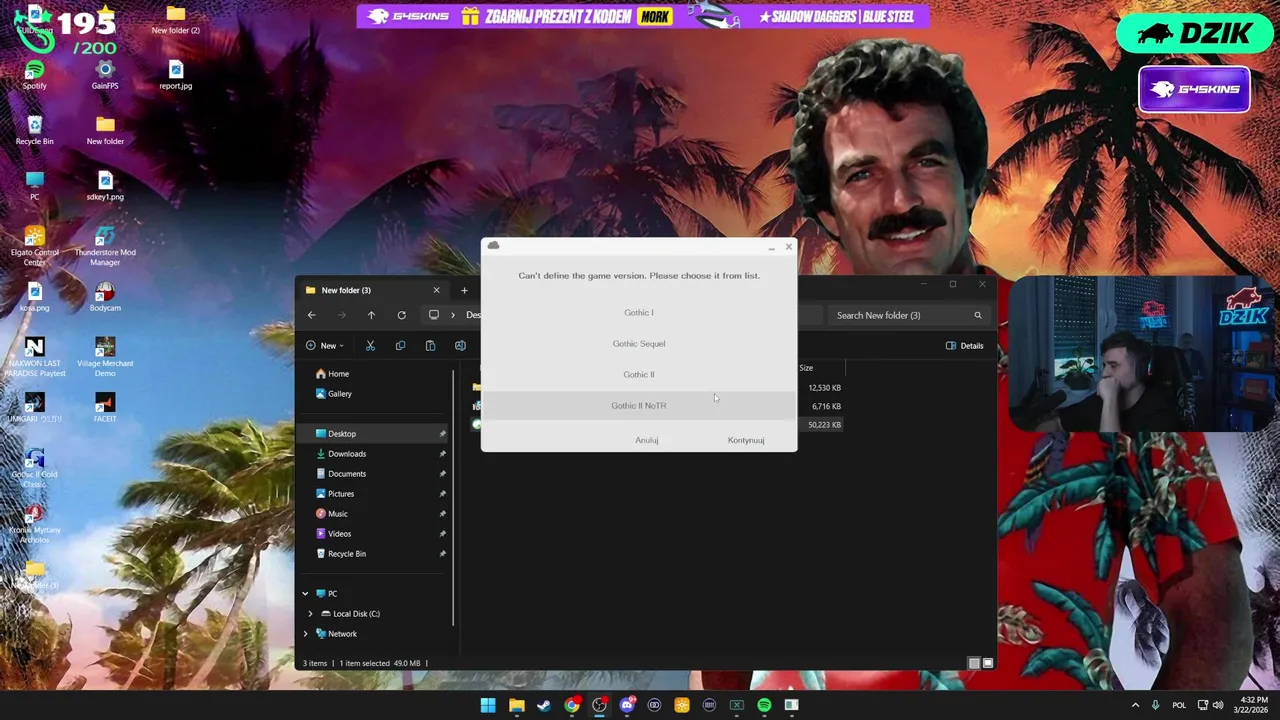
Task: Pick Gothic II from the game list
Action: pos(638,374)
